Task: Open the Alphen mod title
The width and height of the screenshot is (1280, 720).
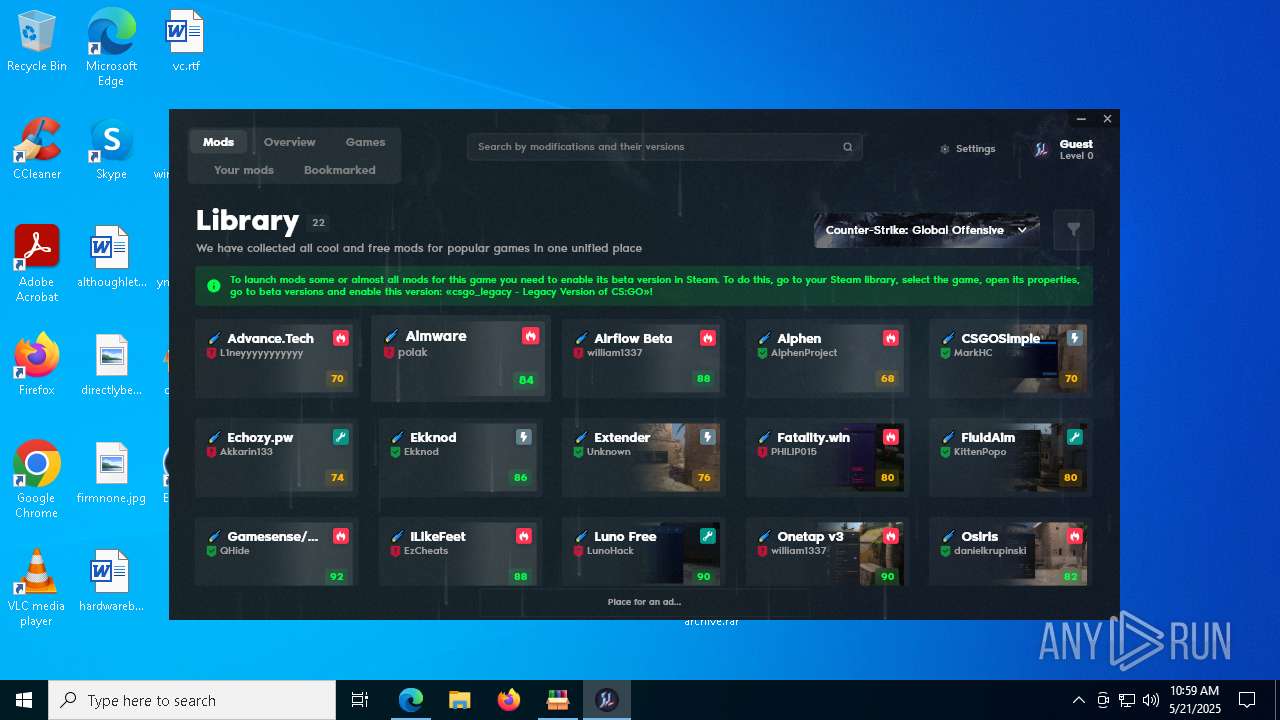Action: [x=799, y=339]
